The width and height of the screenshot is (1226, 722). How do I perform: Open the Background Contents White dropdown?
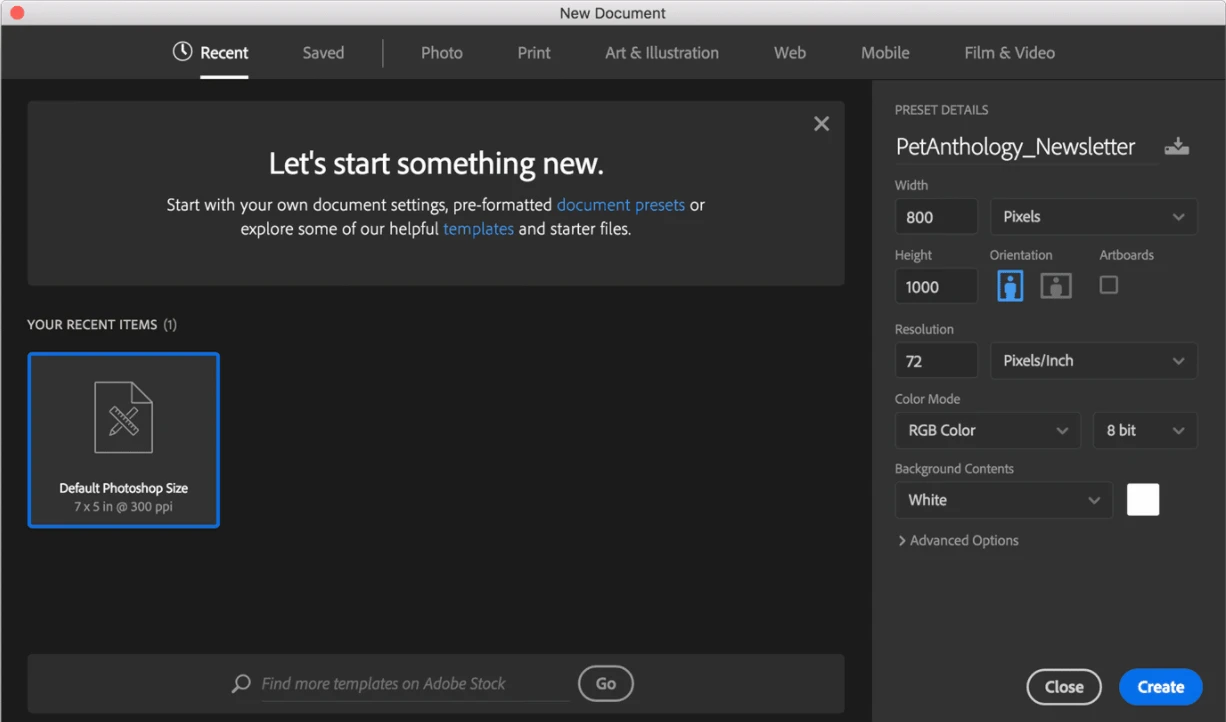tap(1003, 500)
